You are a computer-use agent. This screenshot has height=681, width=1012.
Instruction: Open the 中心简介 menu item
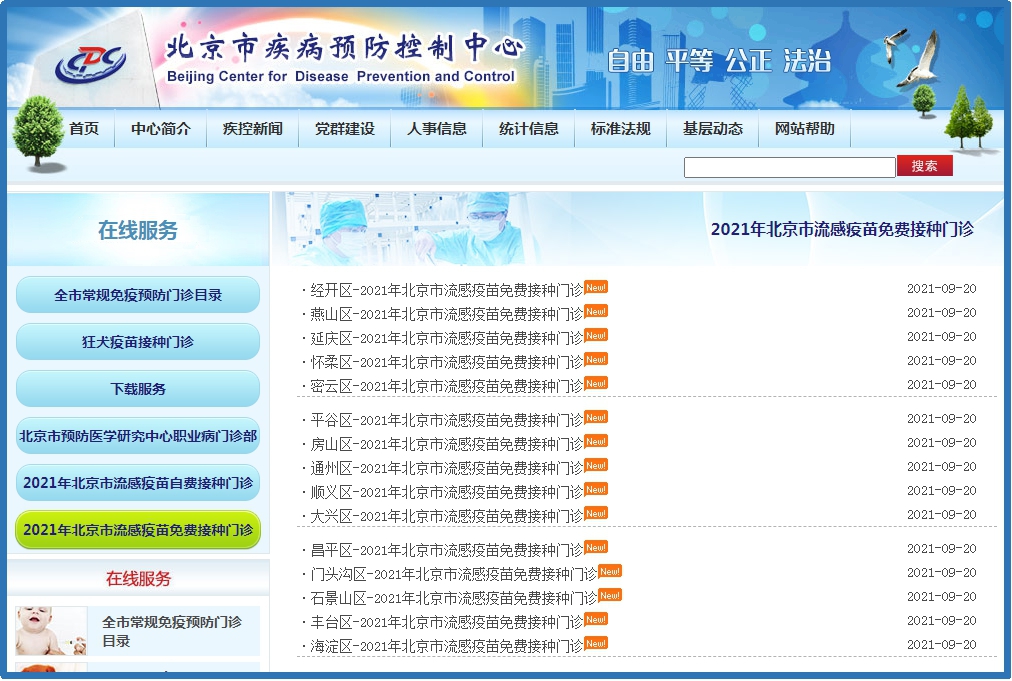tap(161, 128)
